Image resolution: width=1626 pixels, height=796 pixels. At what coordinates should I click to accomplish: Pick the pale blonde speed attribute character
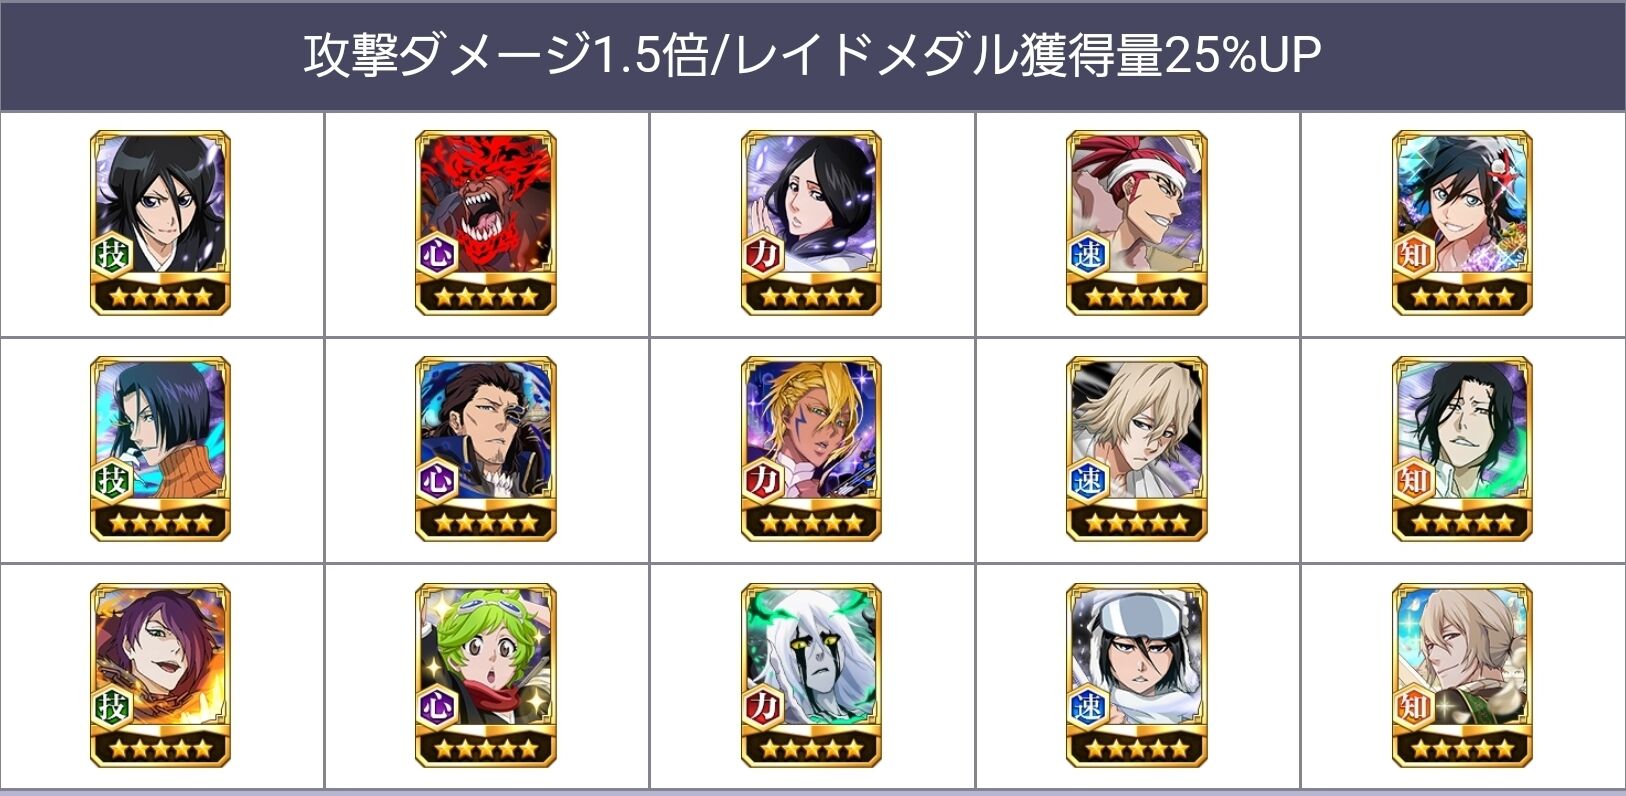pos(1137,449)
